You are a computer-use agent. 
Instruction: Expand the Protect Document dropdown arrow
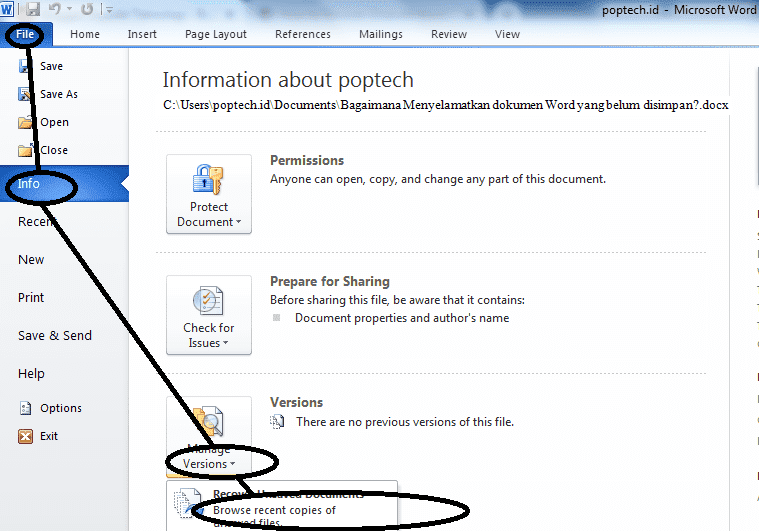[x=238, y=222]
